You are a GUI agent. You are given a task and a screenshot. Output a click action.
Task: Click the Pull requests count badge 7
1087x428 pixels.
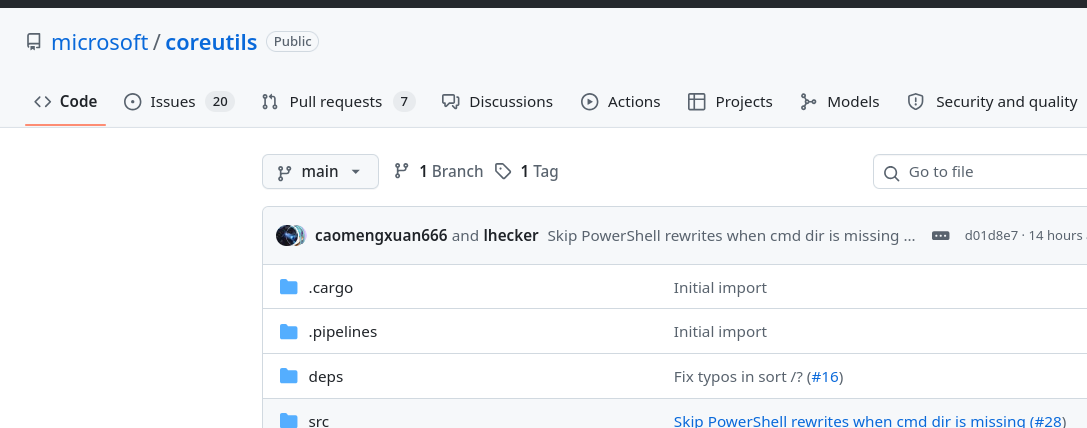[x=404, y=102]
